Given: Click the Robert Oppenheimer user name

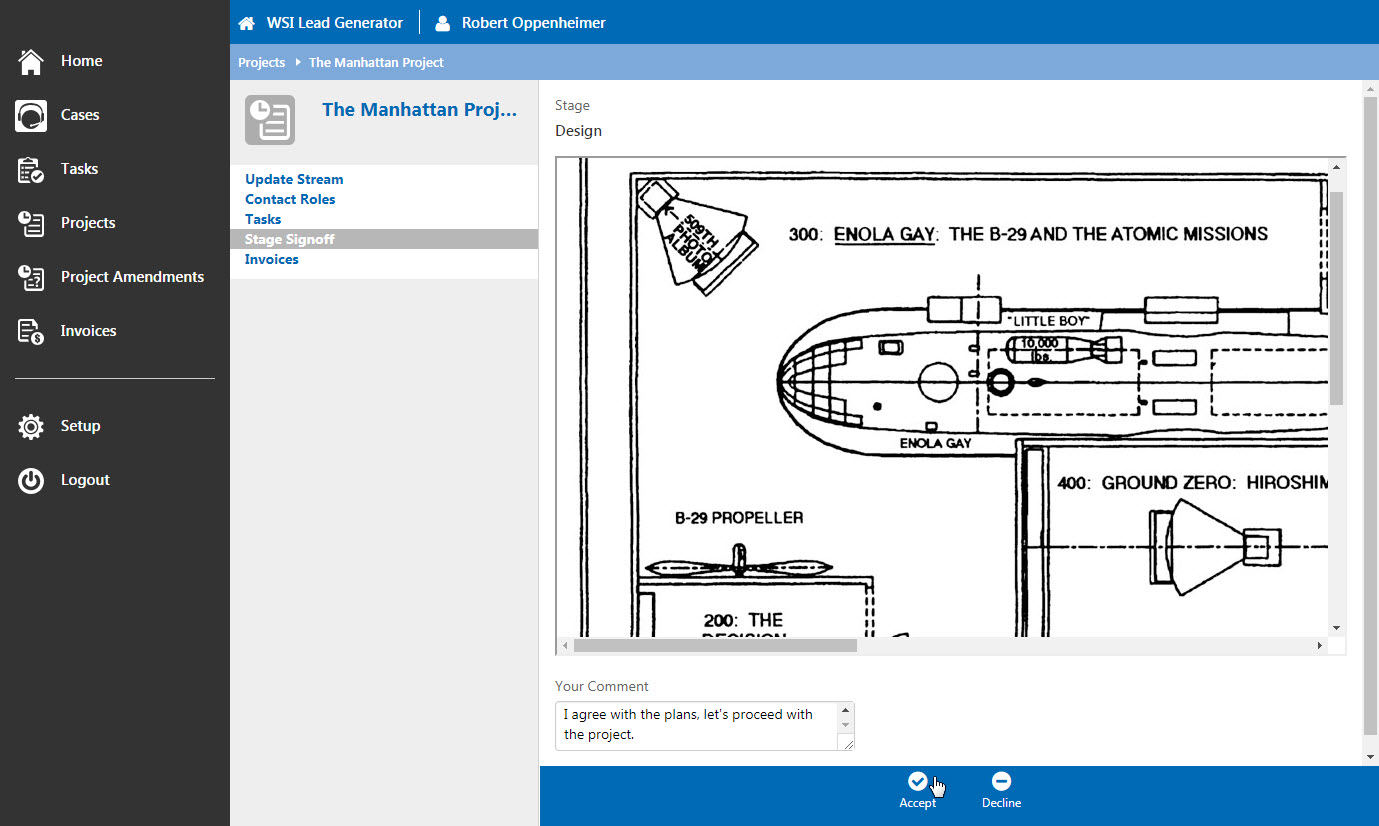Looking at the screenshot, I should (533, 23).
